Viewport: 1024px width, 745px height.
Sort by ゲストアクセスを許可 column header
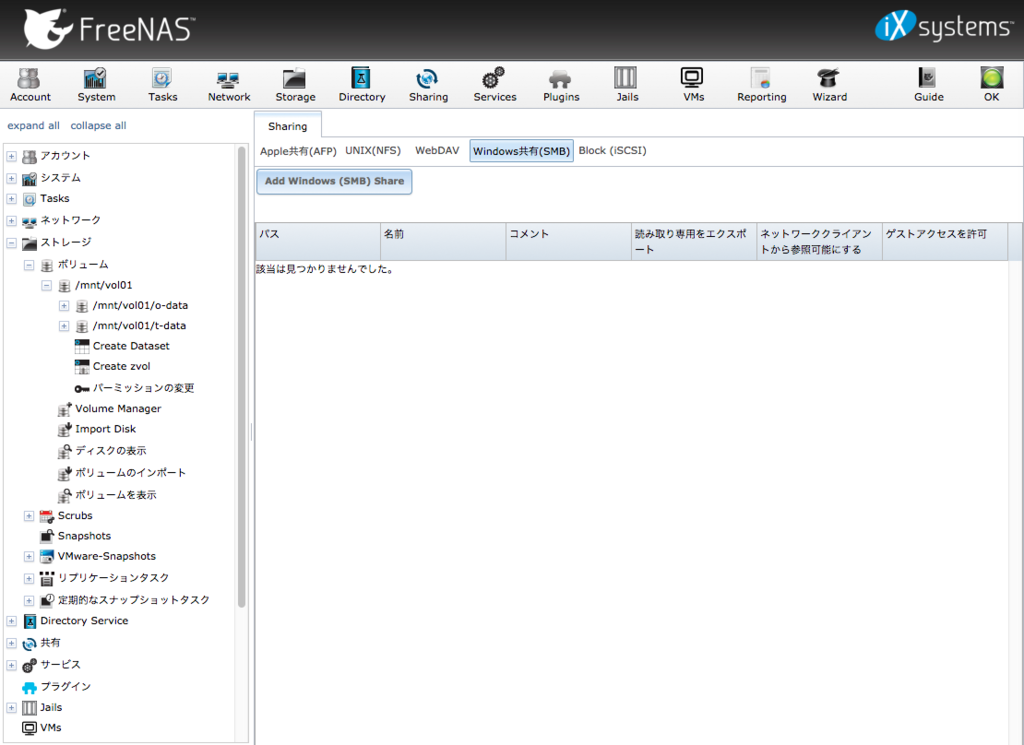(x=944, y=242)
